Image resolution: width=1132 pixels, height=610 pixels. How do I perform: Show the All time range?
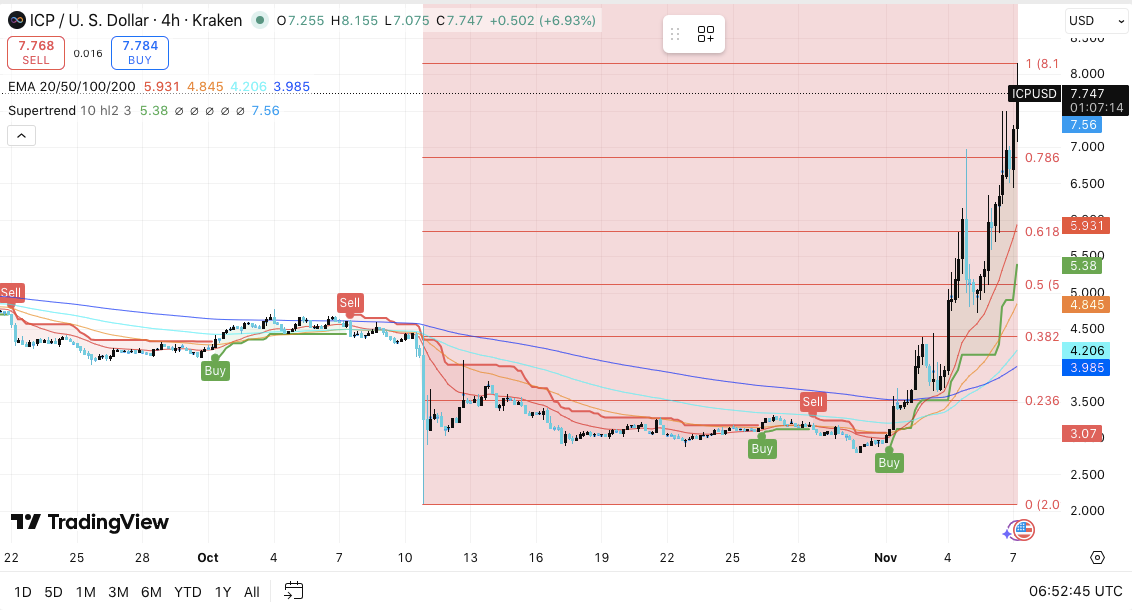[252, 592]
